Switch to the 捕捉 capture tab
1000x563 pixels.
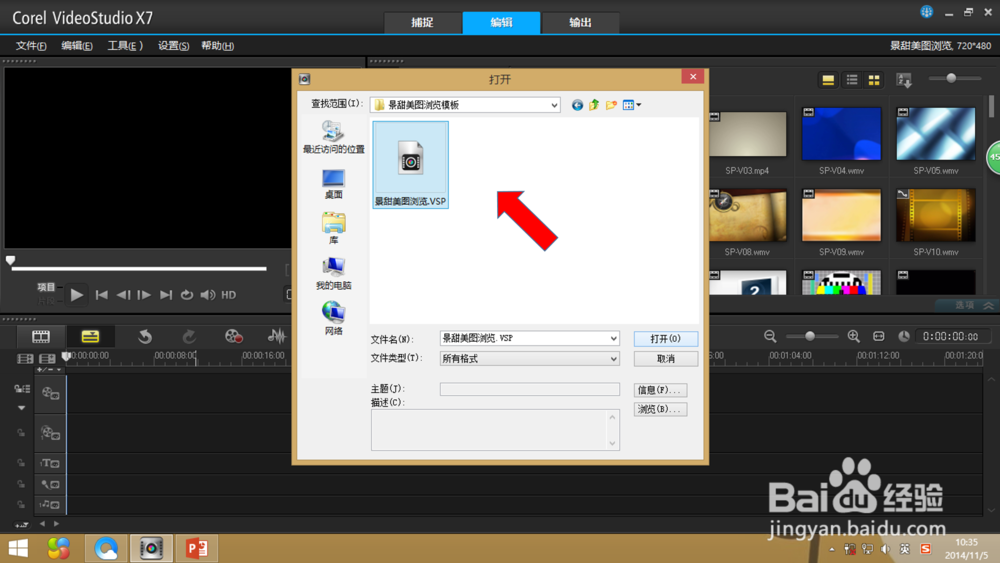pos(422,22)
